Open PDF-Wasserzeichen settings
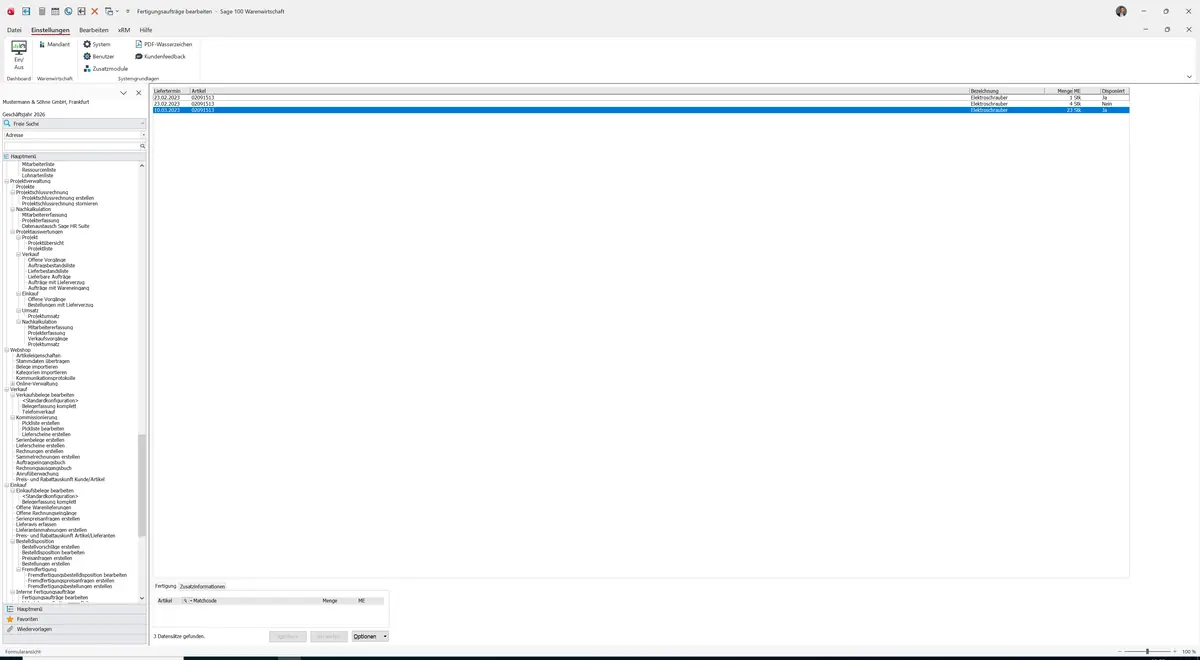The width and height of the screenshot is (1200, 660). point(164,45)
